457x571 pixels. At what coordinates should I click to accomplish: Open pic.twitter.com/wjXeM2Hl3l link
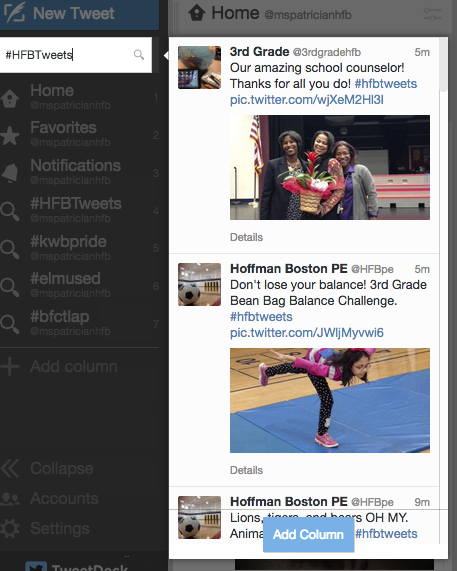pos(307,100)
